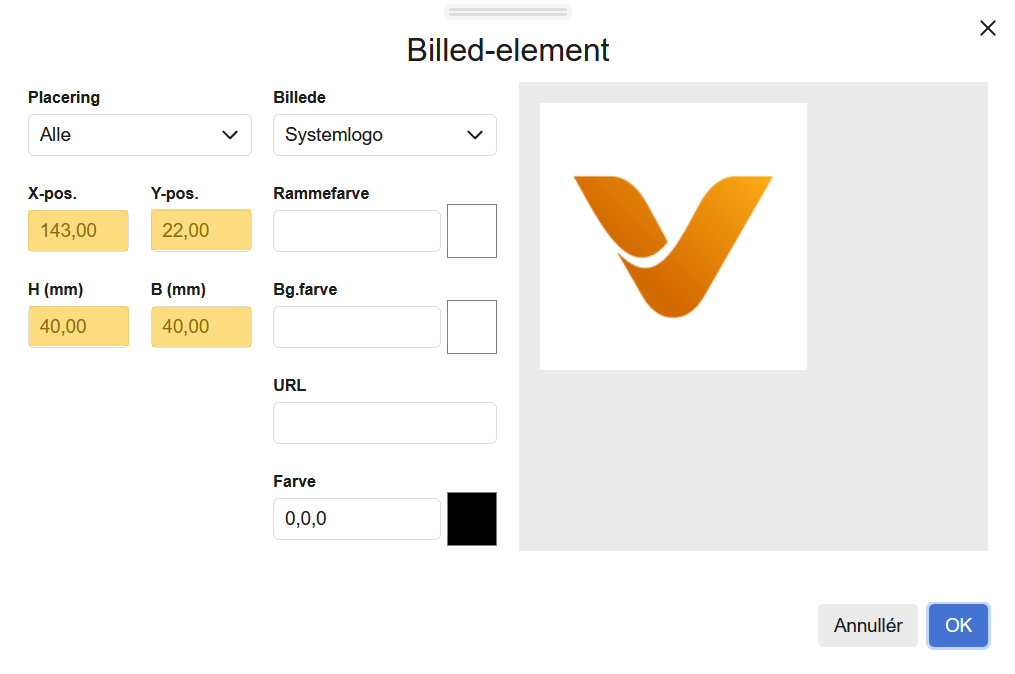Select the X-pos. value field
Image resolution: width=1015 pixels, height=674 pixels.
[x=78, y=230]
